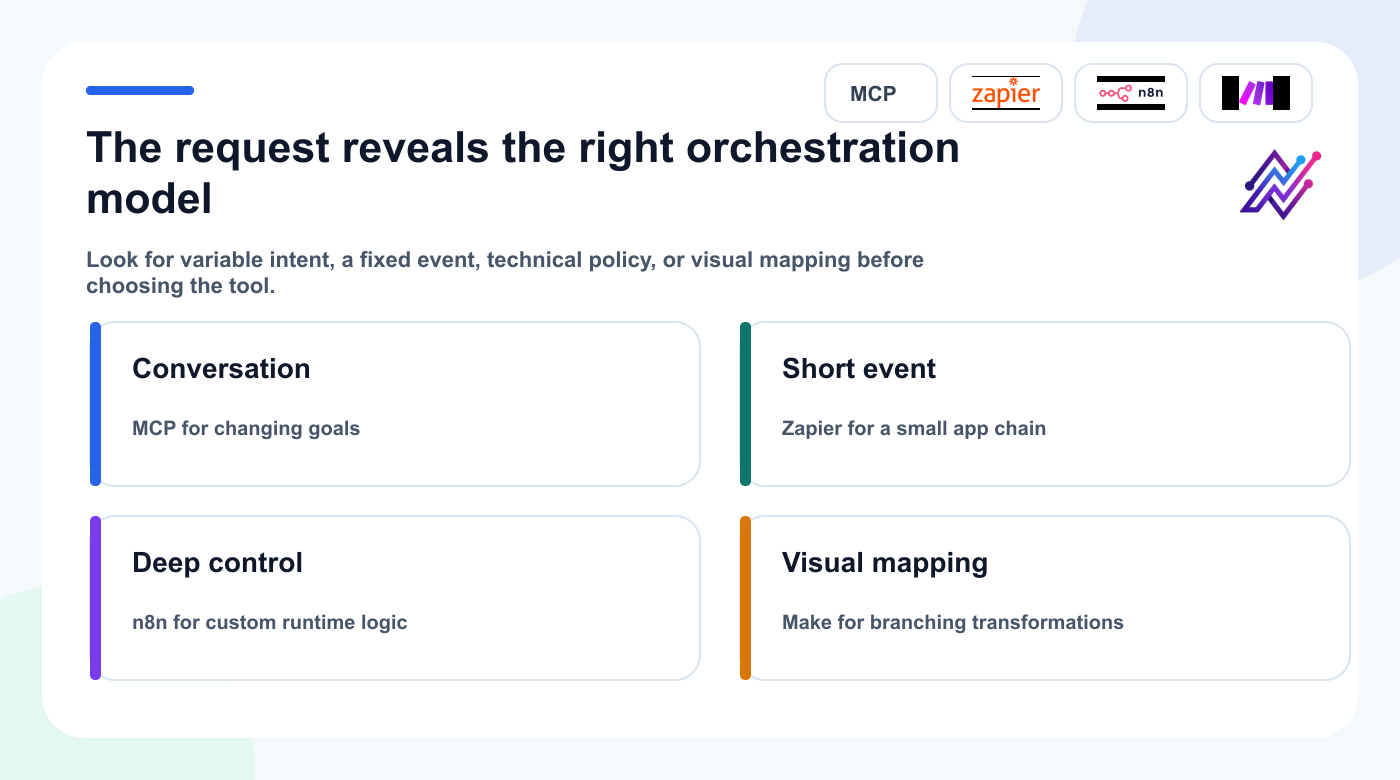
Task: Click the Make logo chip
Action: point(1255,93)
